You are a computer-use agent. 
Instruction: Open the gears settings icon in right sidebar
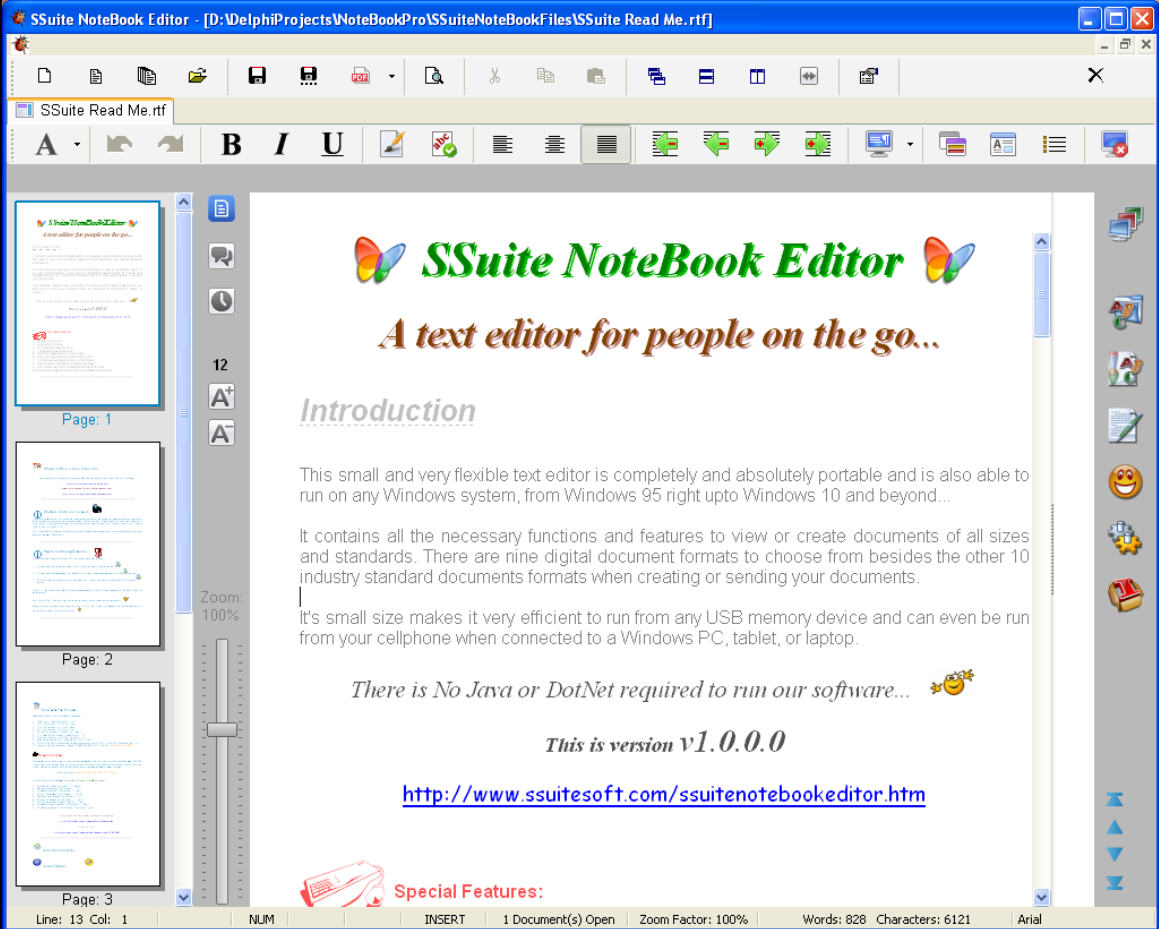coord(1125,538)
